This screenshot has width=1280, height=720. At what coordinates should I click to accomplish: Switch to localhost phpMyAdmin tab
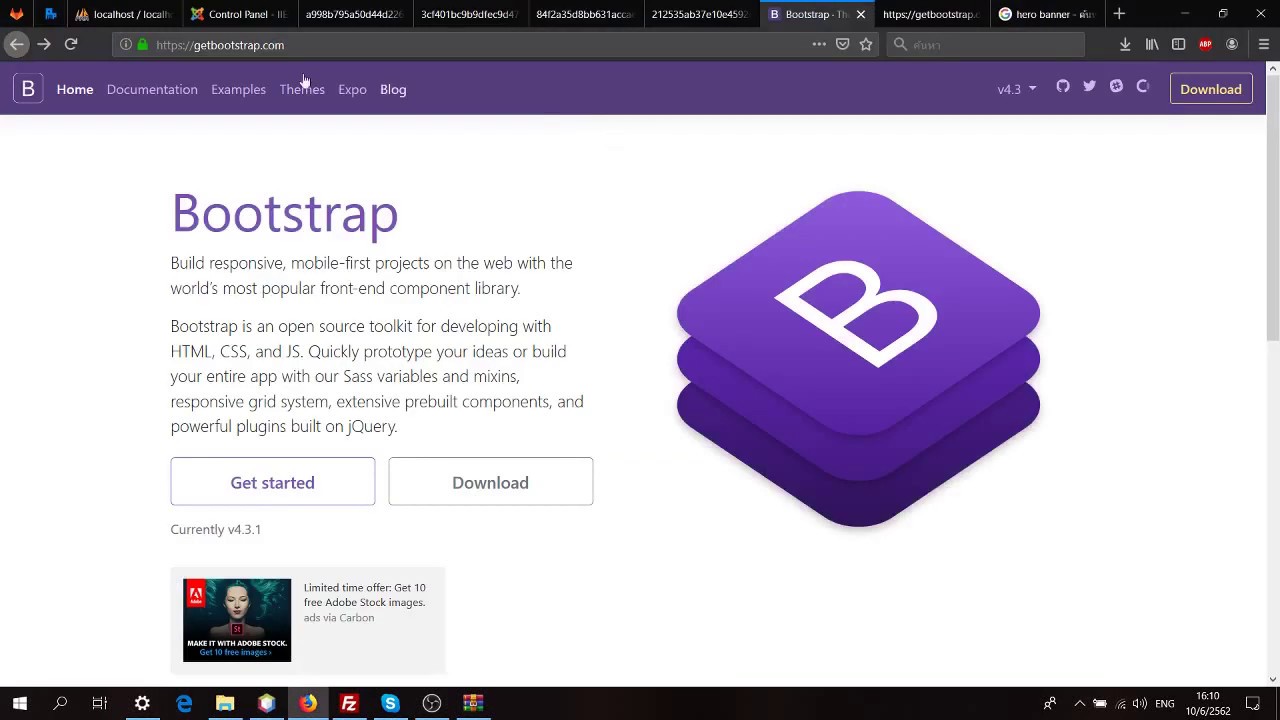click(x=124, y=14)
